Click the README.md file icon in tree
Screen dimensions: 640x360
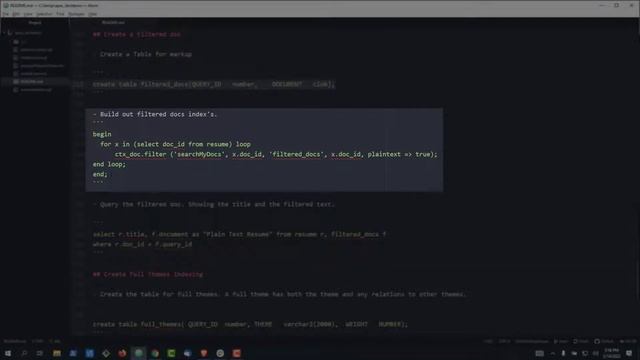pos(16,82)
